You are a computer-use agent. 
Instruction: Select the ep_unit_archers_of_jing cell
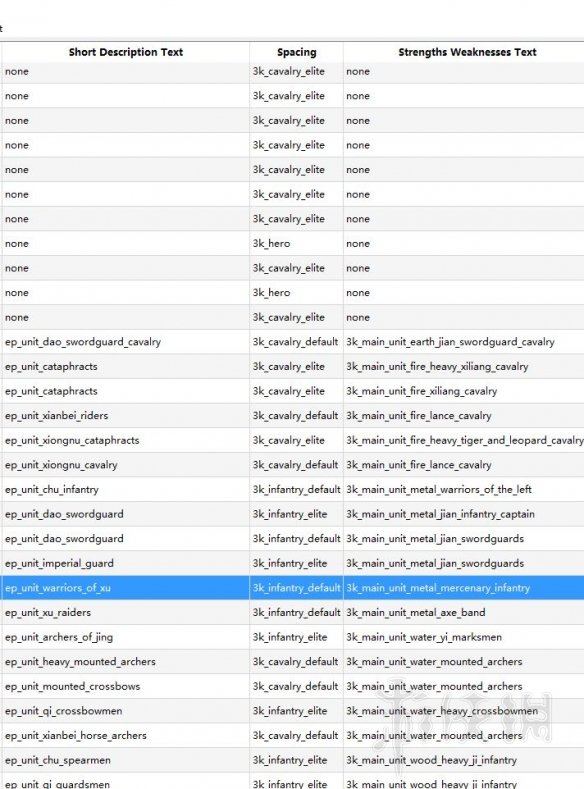pyautogui.click(x=125, y=637)
